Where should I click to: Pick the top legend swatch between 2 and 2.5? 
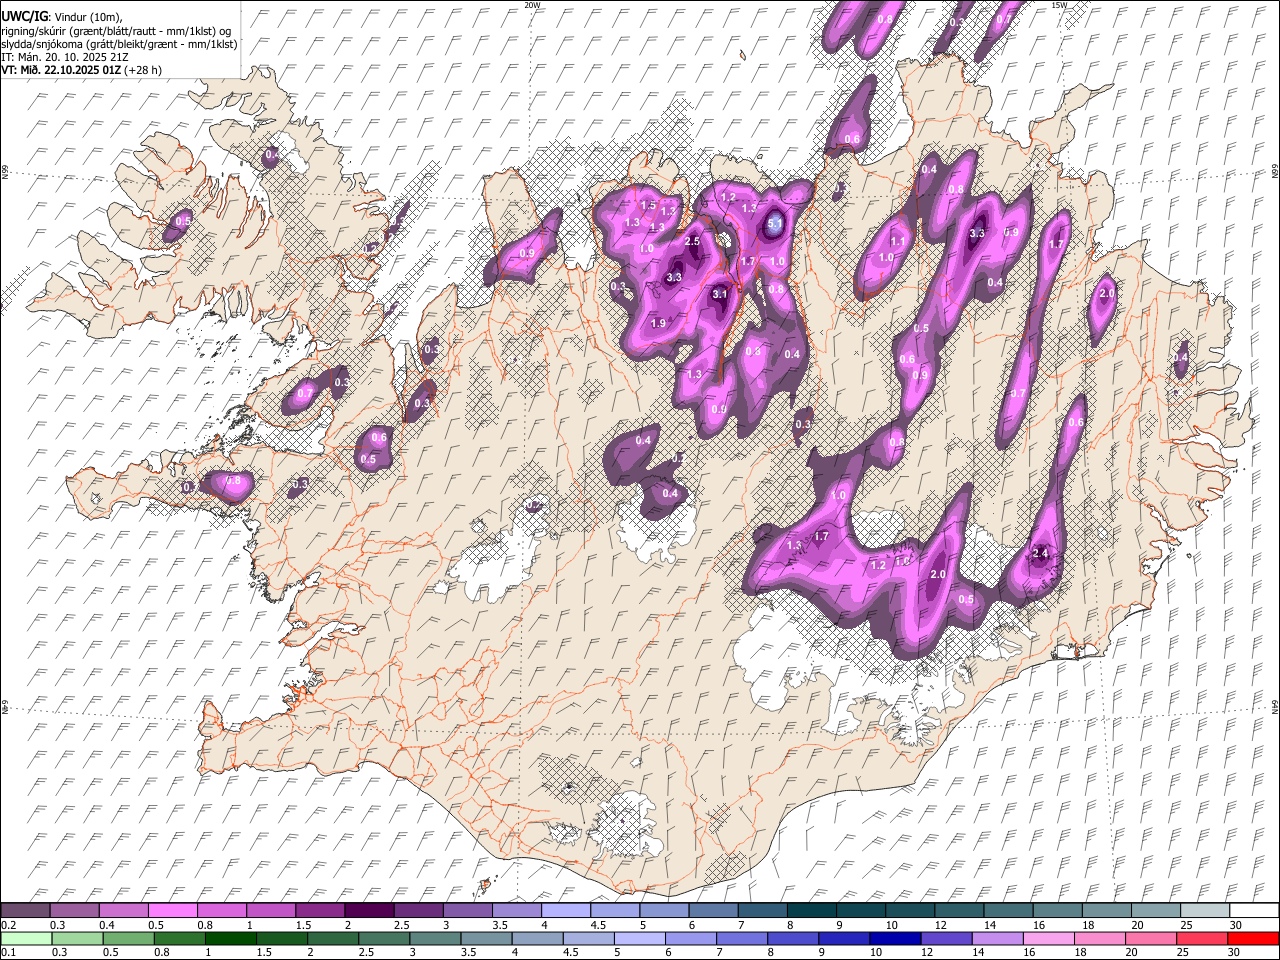click(369, 910)
